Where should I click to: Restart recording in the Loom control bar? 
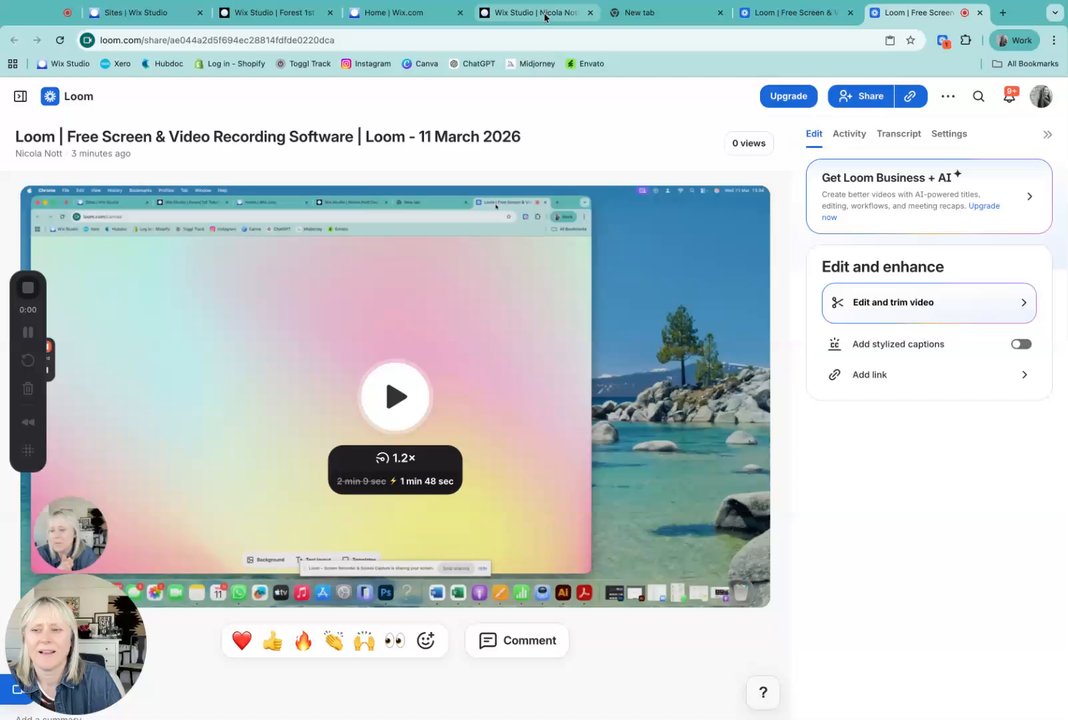coord(28,360)
